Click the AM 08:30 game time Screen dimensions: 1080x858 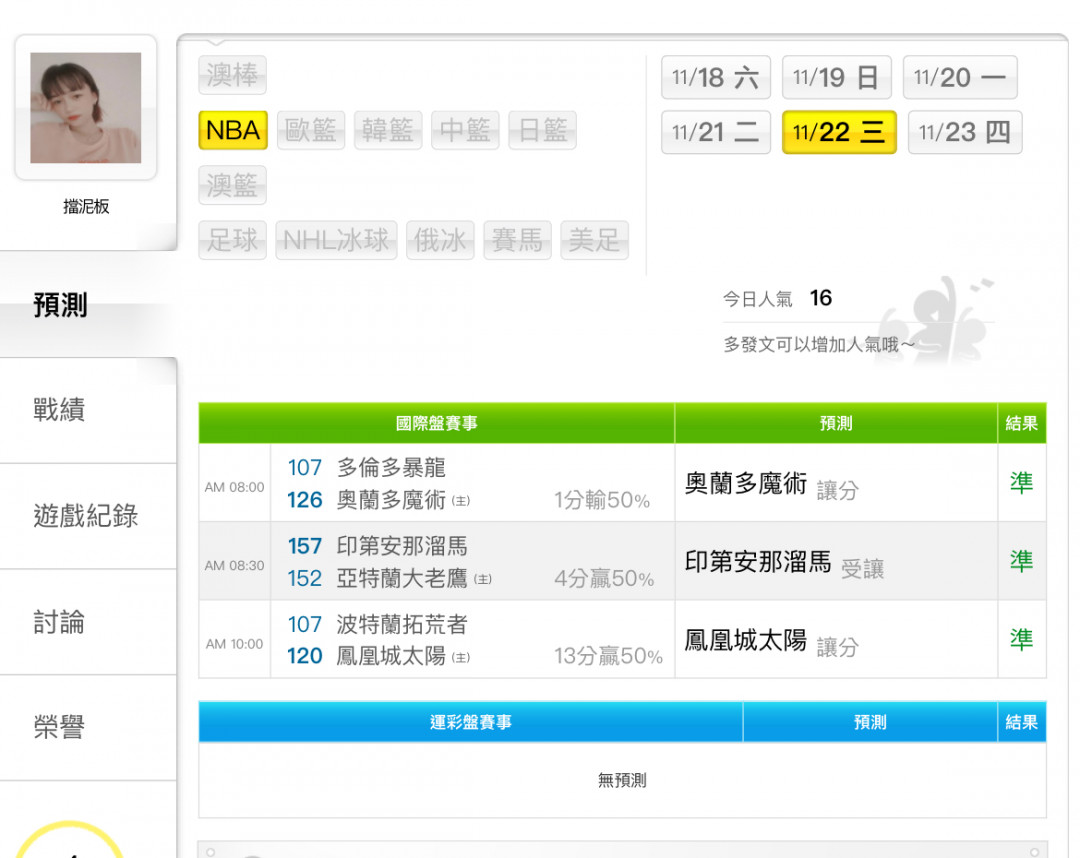[234, 565]
